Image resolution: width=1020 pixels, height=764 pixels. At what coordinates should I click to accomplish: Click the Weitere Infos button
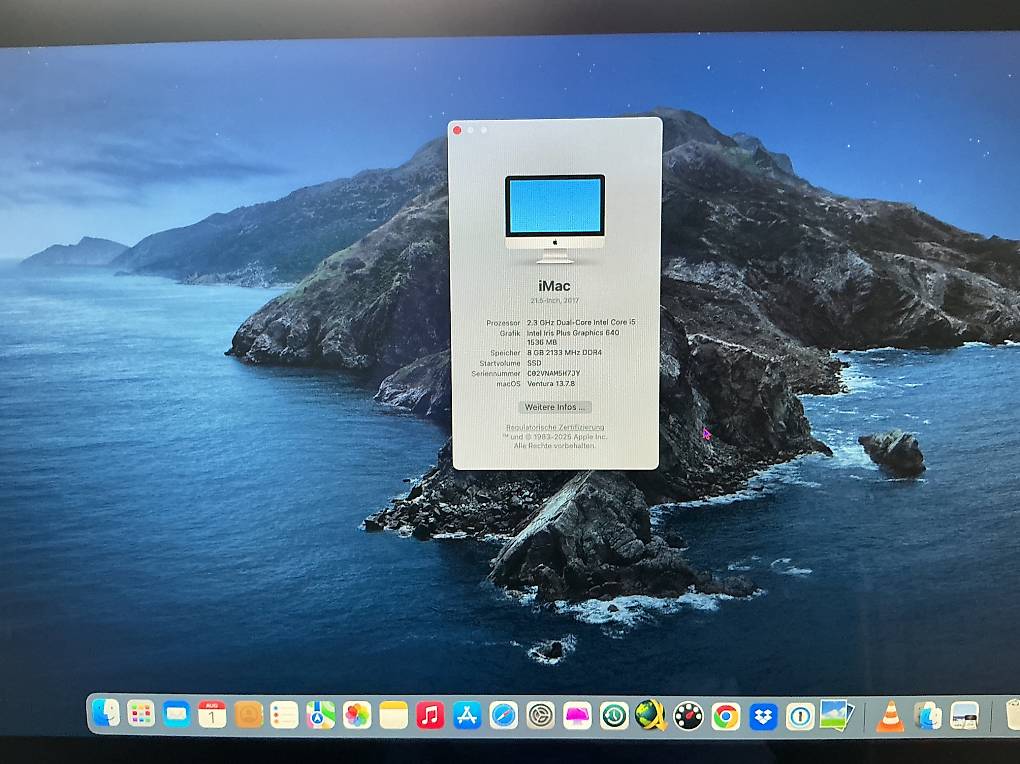pyautogui.click(x=555, y=407)
